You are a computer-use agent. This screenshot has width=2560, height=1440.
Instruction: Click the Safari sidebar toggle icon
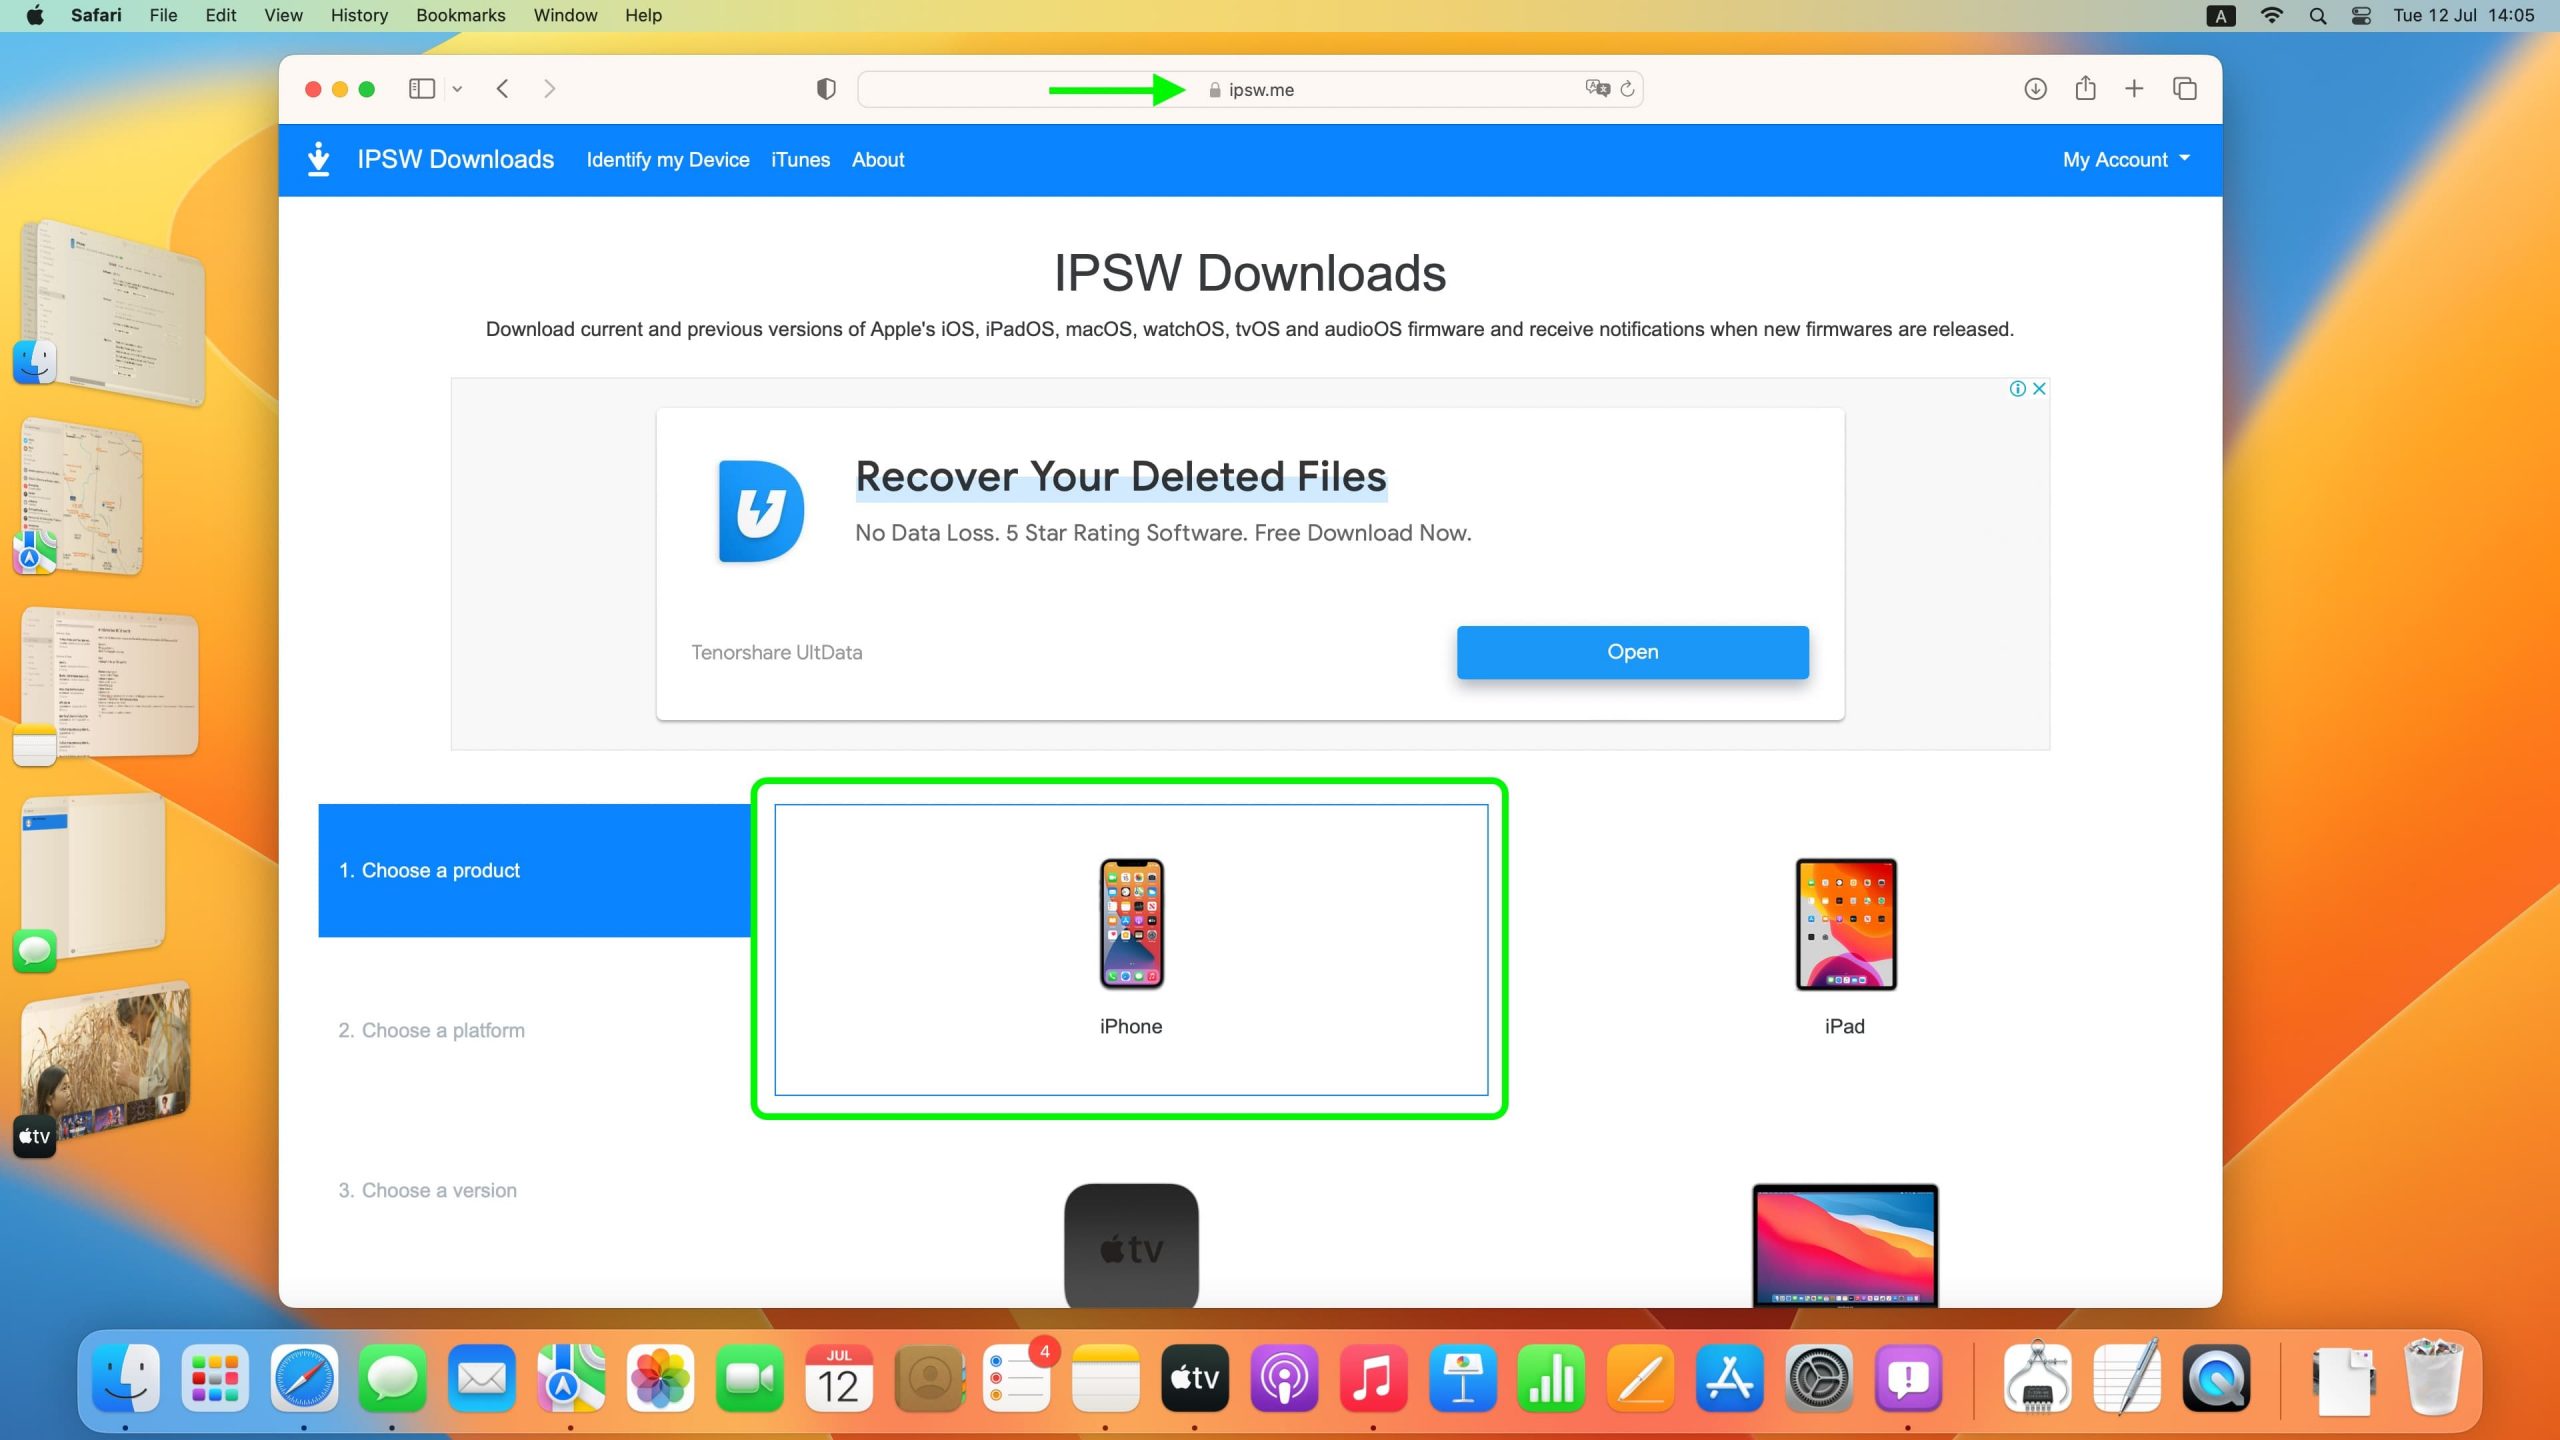pos(421,89)
